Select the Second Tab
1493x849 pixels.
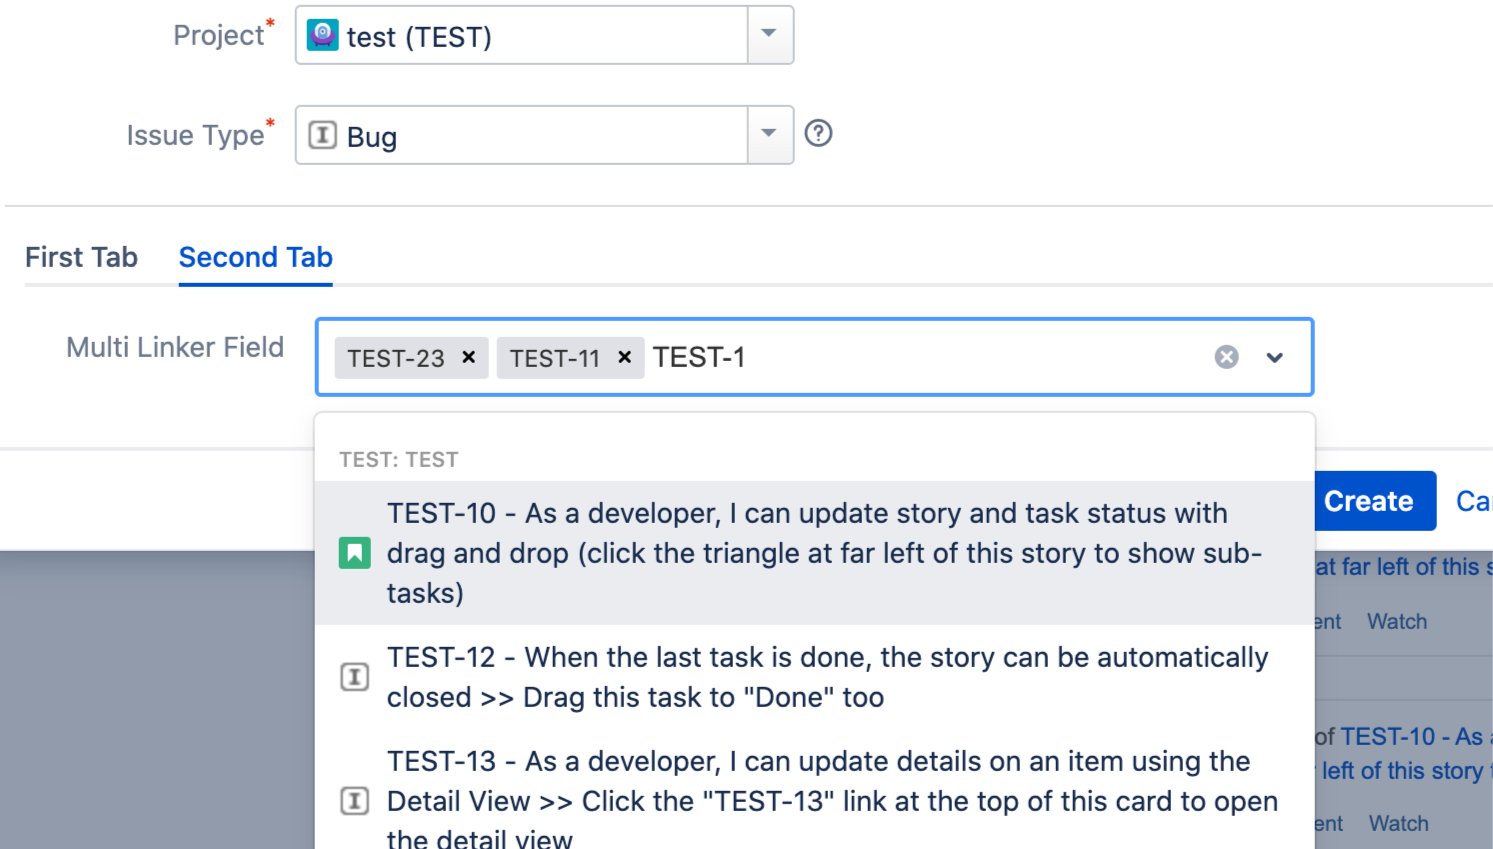click(255, 257)
